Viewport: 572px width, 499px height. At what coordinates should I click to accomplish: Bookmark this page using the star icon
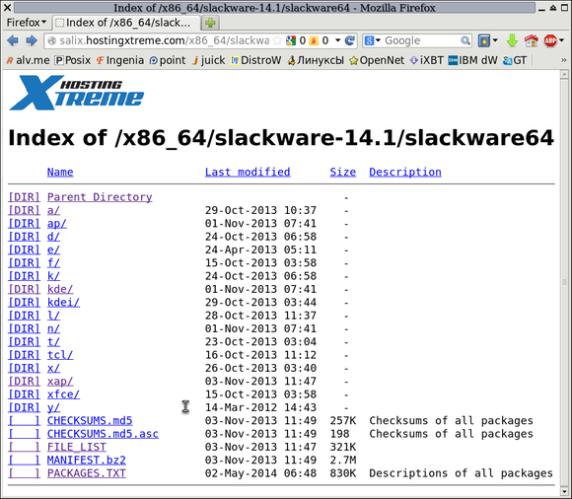click(278, 40)
